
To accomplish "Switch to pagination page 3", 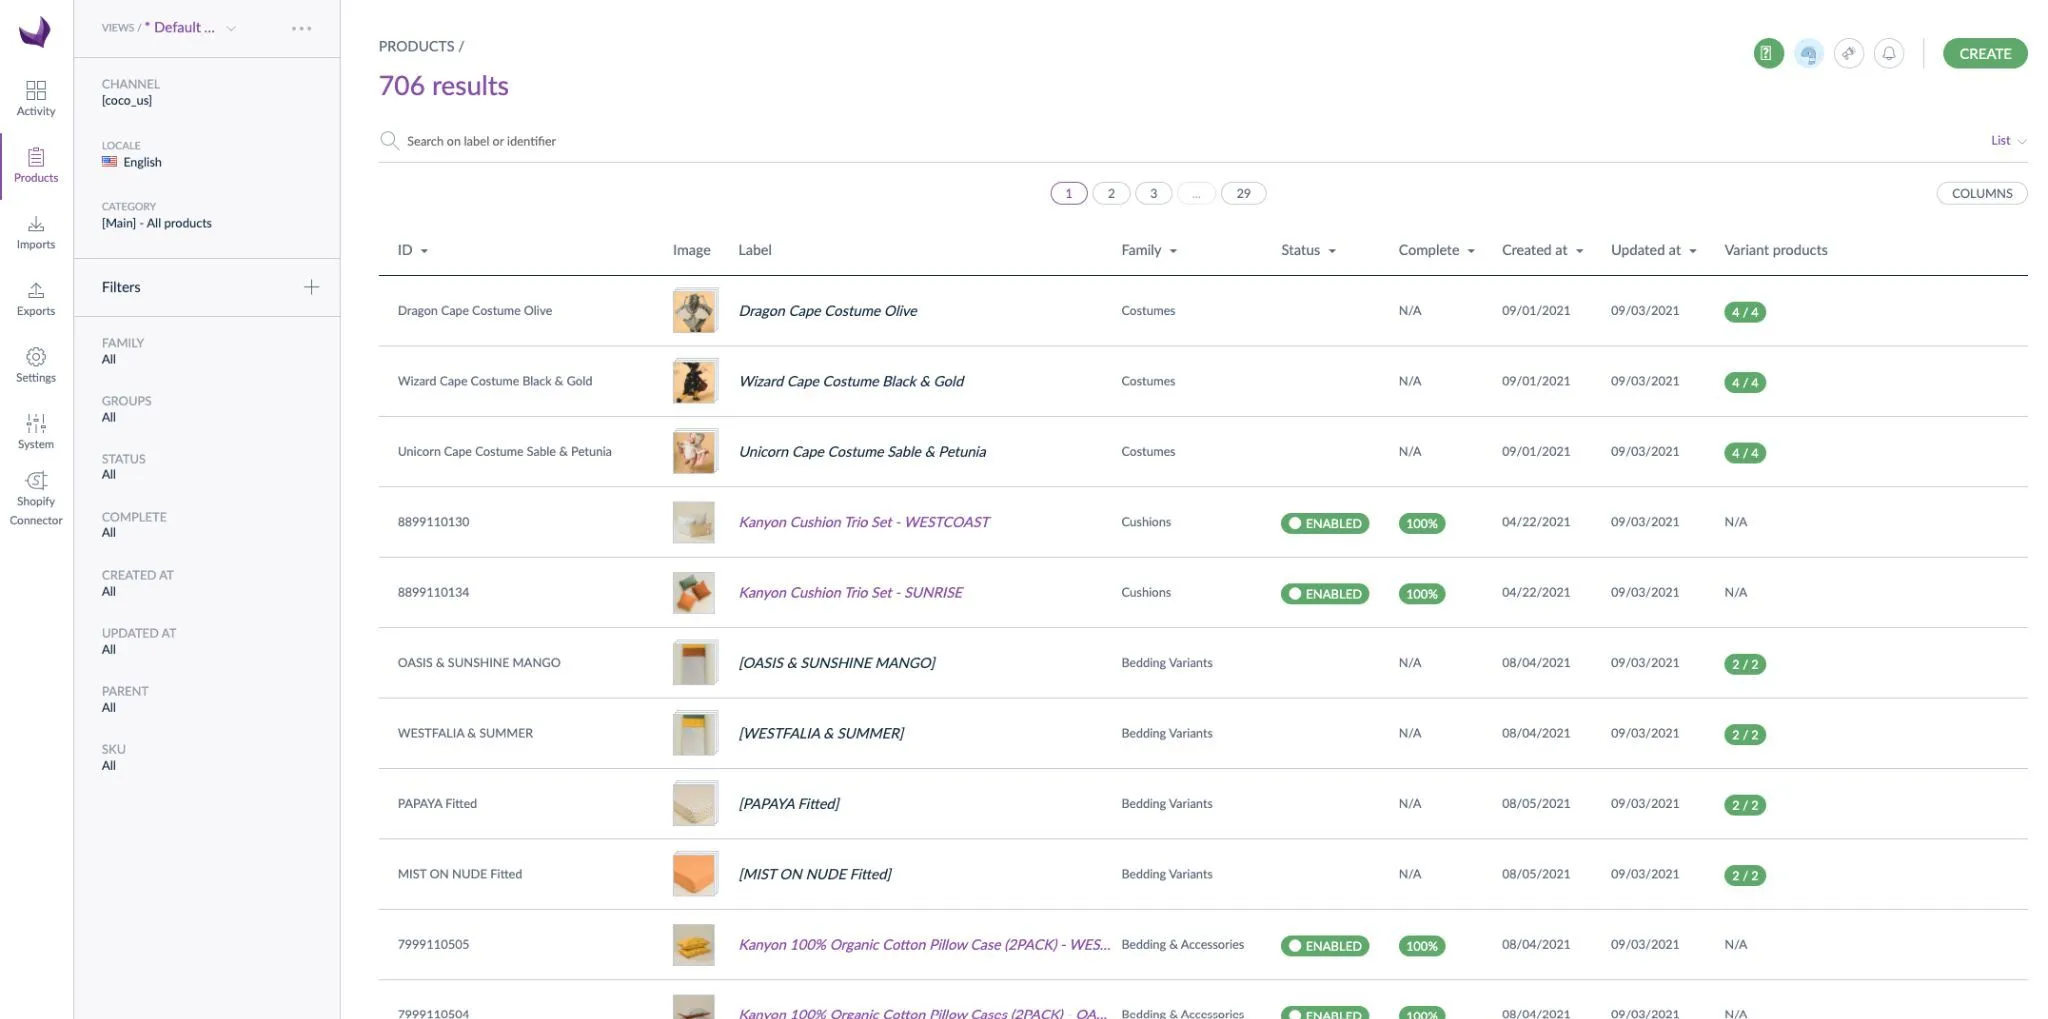I will pyautogui.click(x=1153, y=192).
